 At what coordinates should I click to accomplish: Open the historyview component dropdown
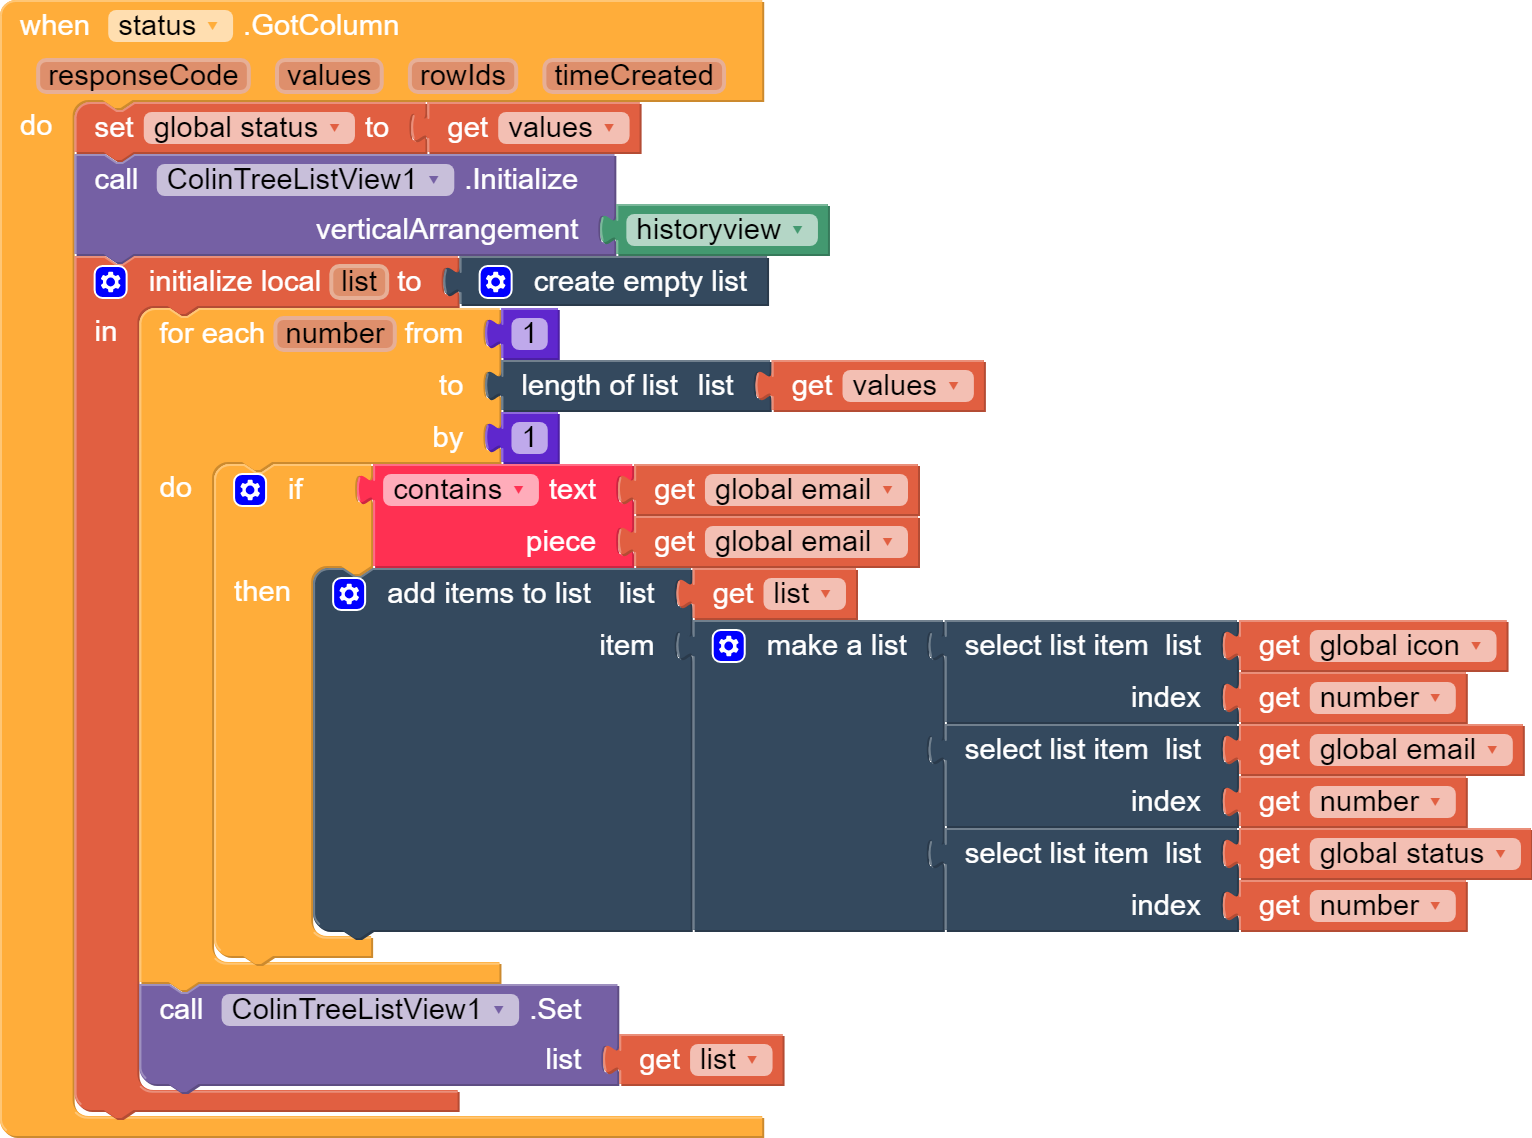click(797, 230)
